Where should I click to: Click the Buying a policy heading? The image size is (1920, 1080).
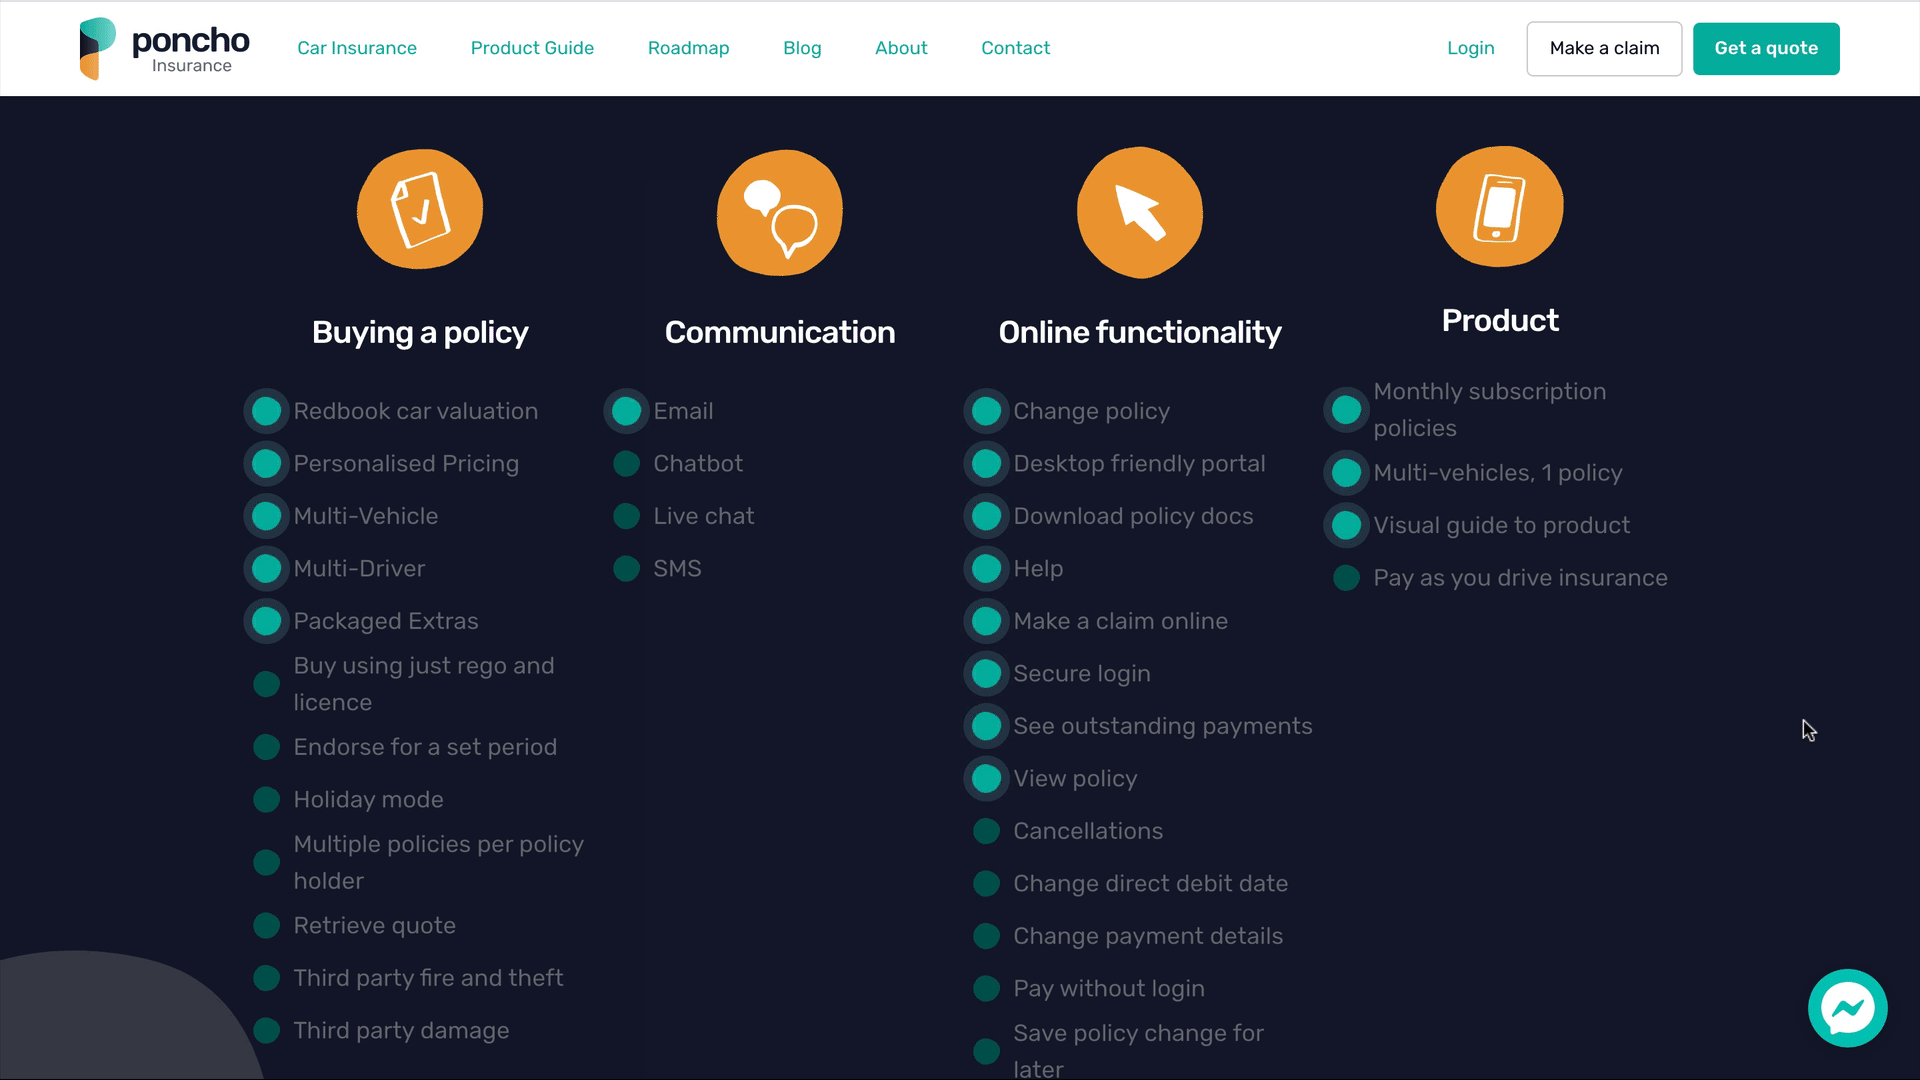(x=420, y=332)
